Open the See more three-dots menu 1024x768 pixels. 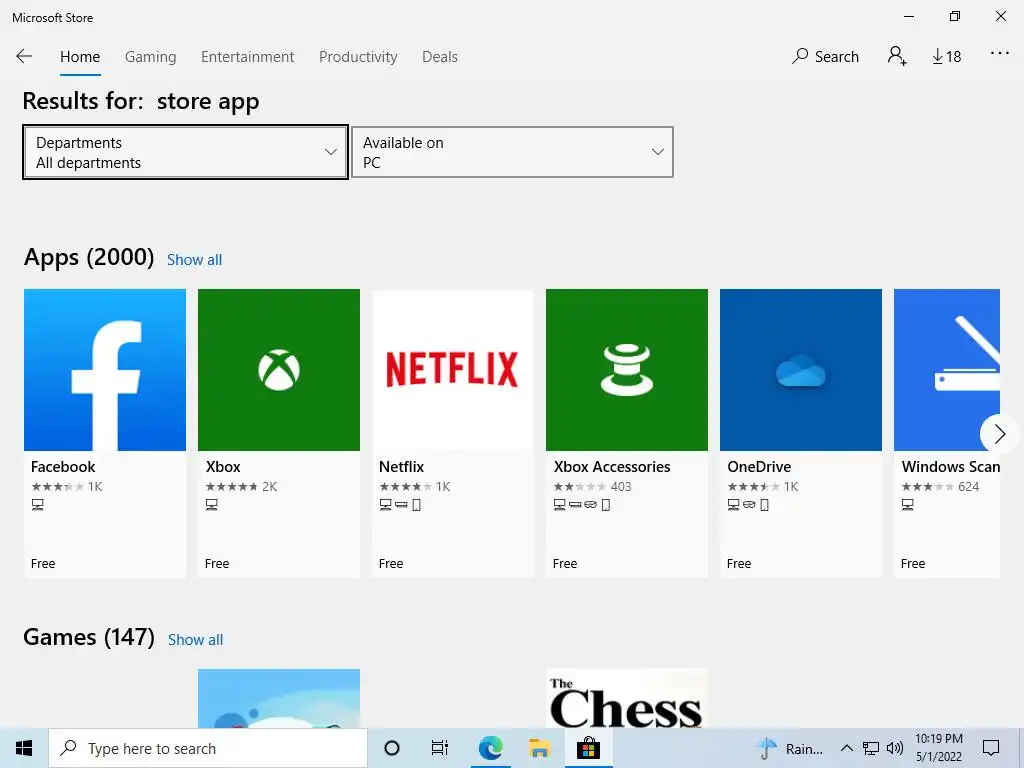(999, 54)
